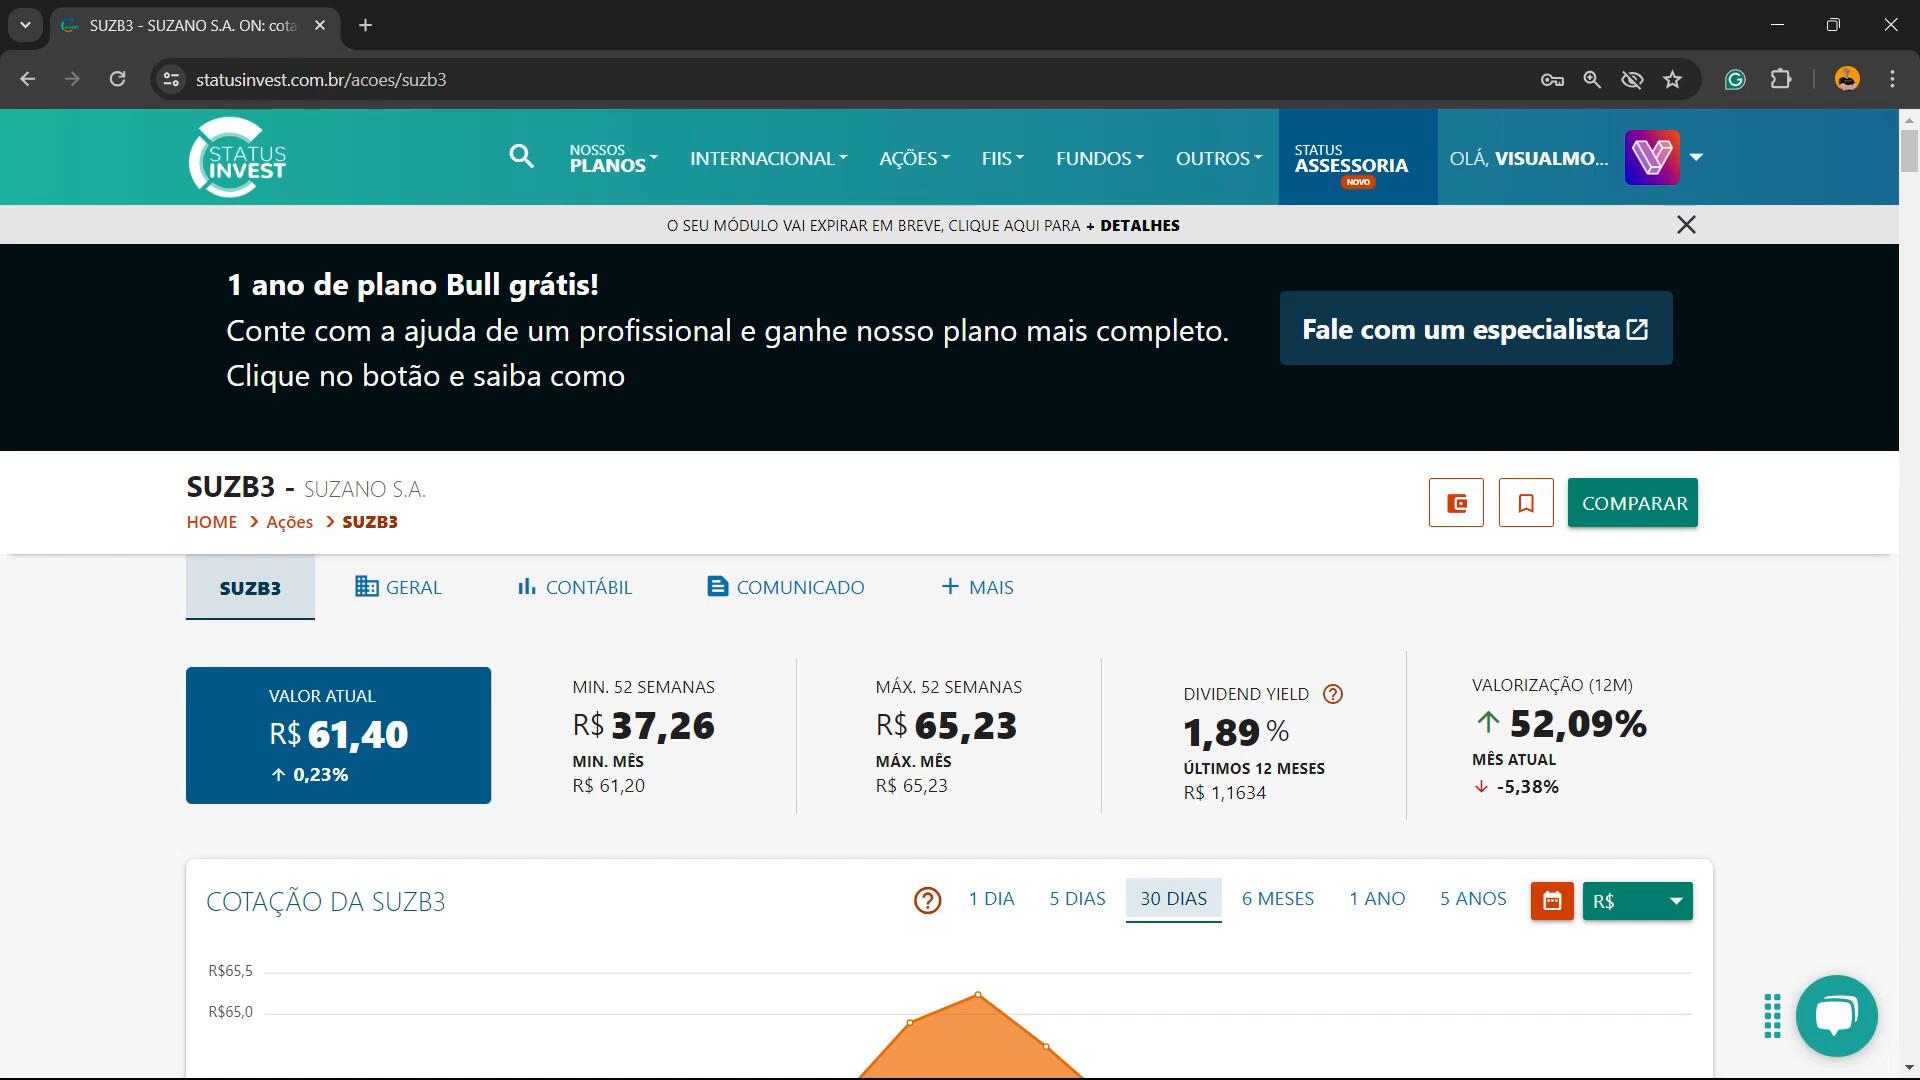Open the chart help question icon
This screenshot has width=1920, height=1080.
click(x=927, y=901)
